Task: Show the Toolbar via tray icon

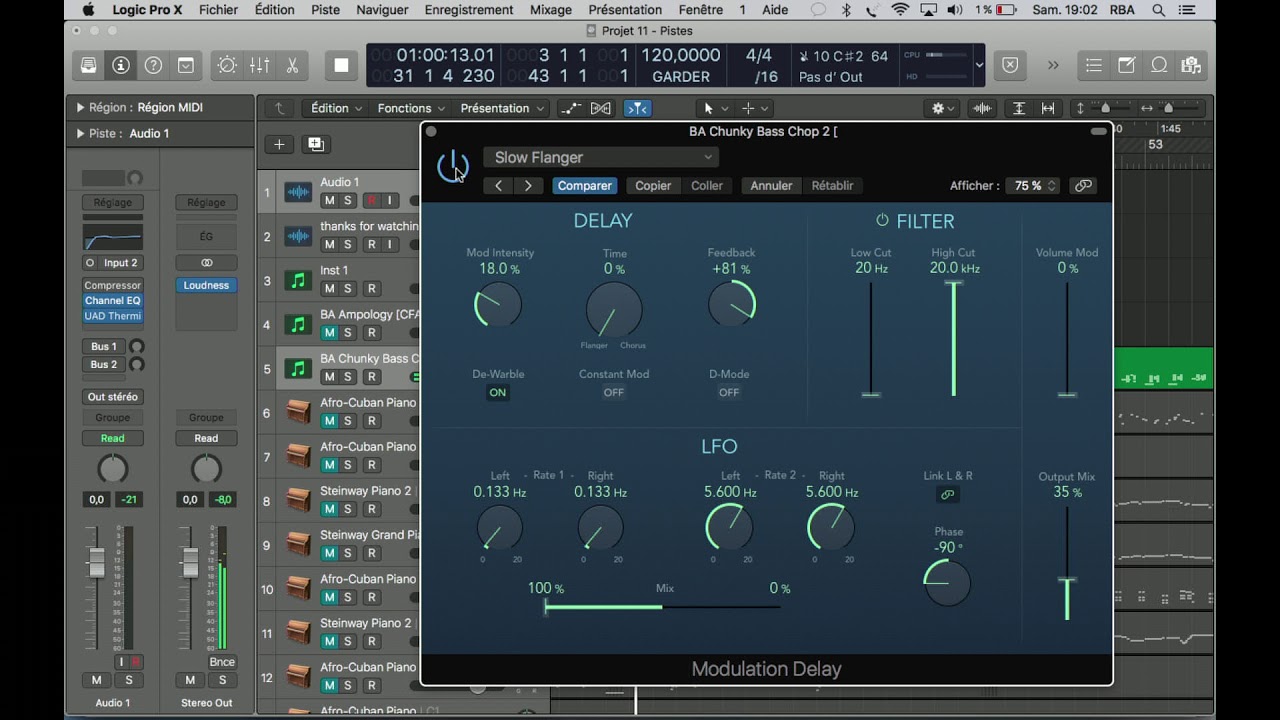Action: point(186,65)
